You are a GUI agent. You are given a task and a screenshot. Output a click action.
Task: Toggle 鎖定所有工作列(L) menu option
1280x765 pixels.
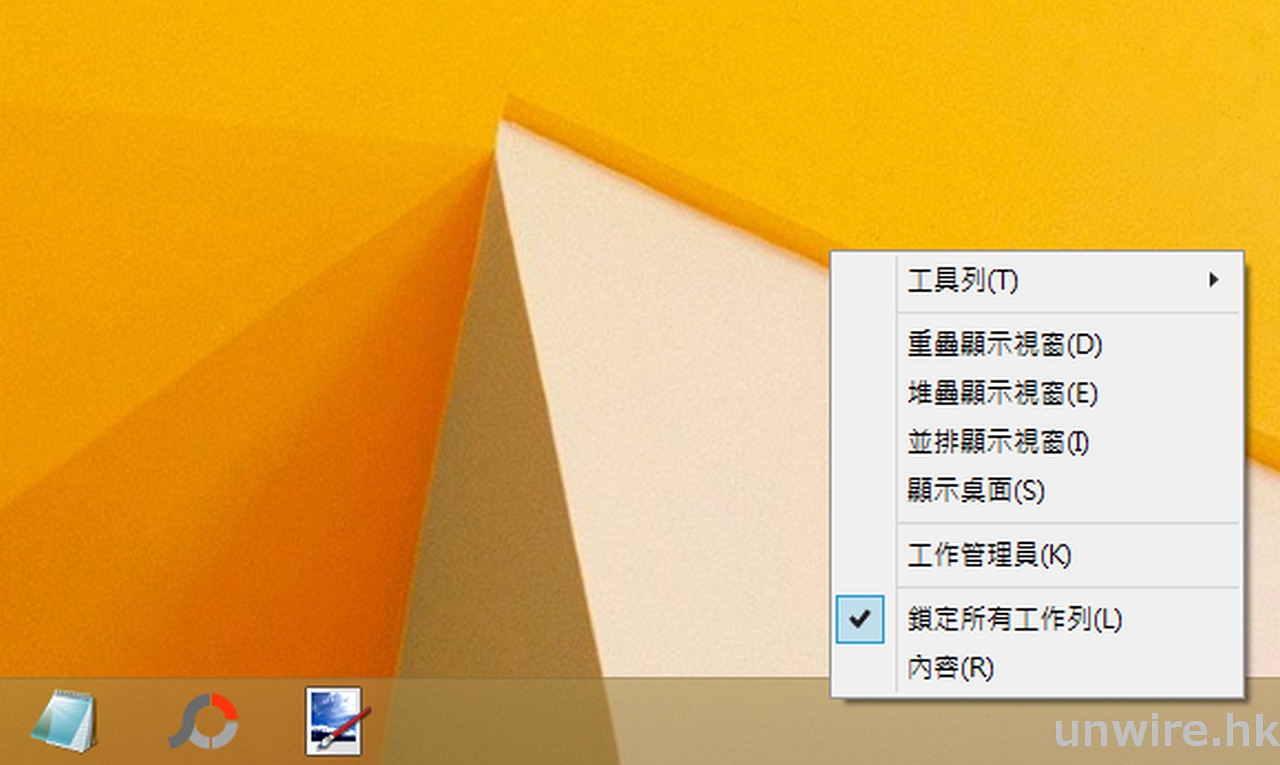point(1014,620)
